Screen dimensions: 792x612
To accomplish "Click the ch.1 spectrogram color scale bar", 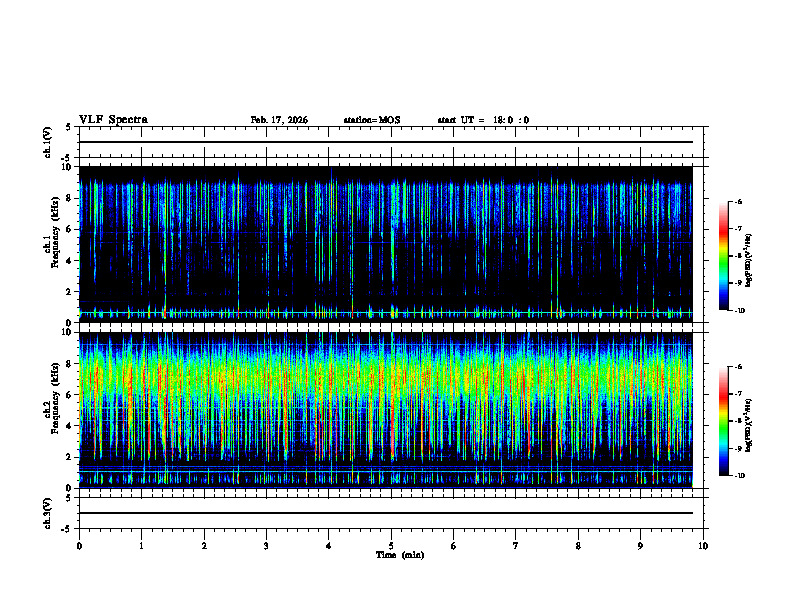I will tap(724, 256).
